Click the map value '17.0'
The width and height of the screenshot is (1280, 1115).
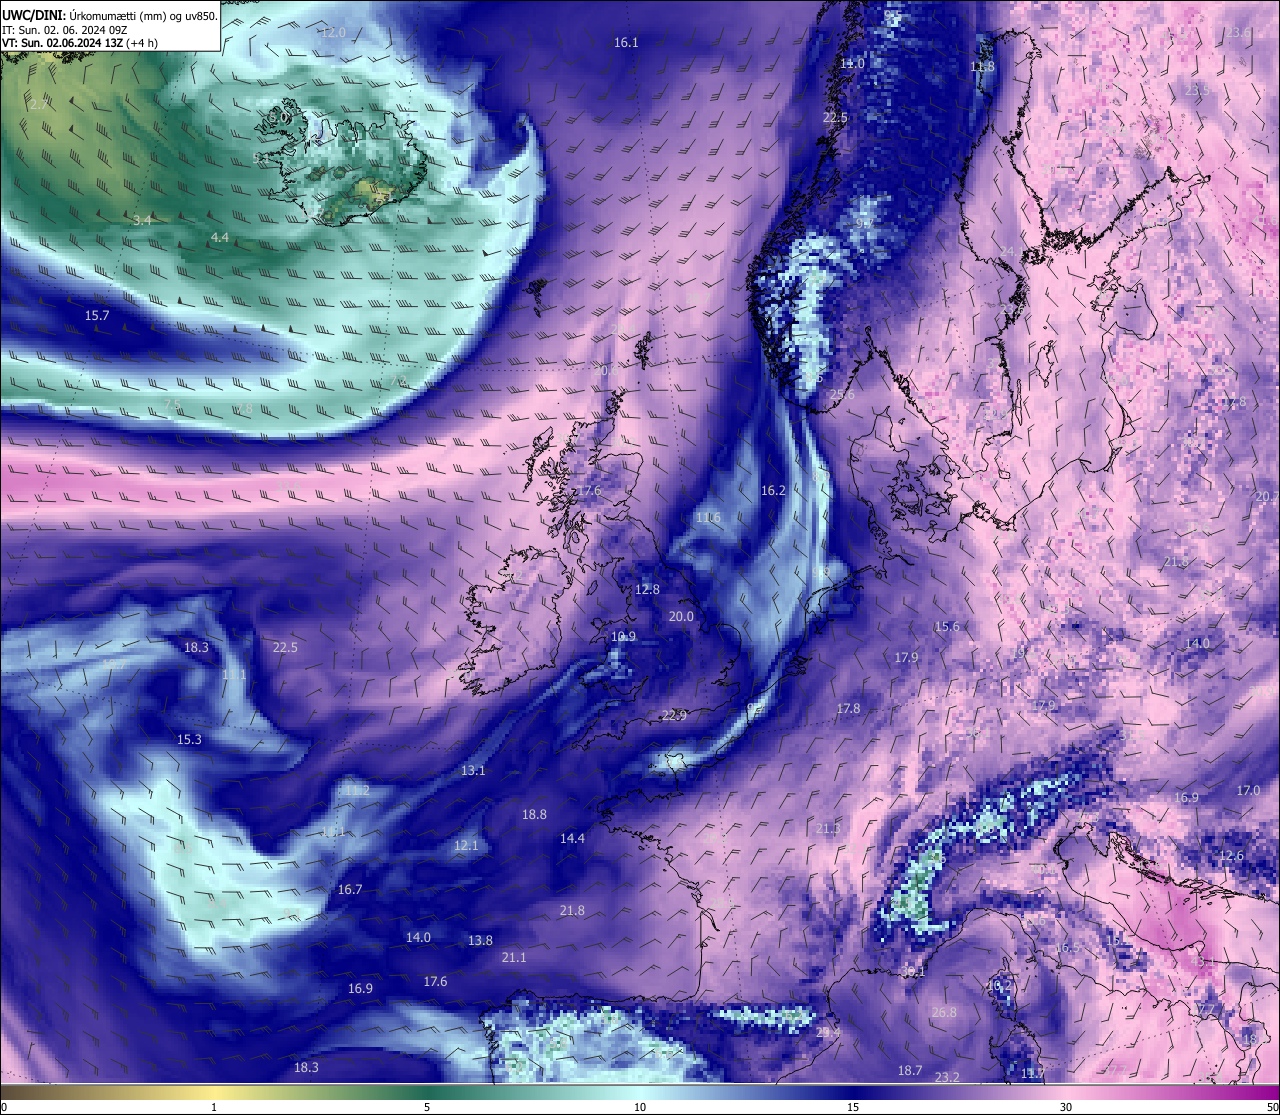[1248, 791]
